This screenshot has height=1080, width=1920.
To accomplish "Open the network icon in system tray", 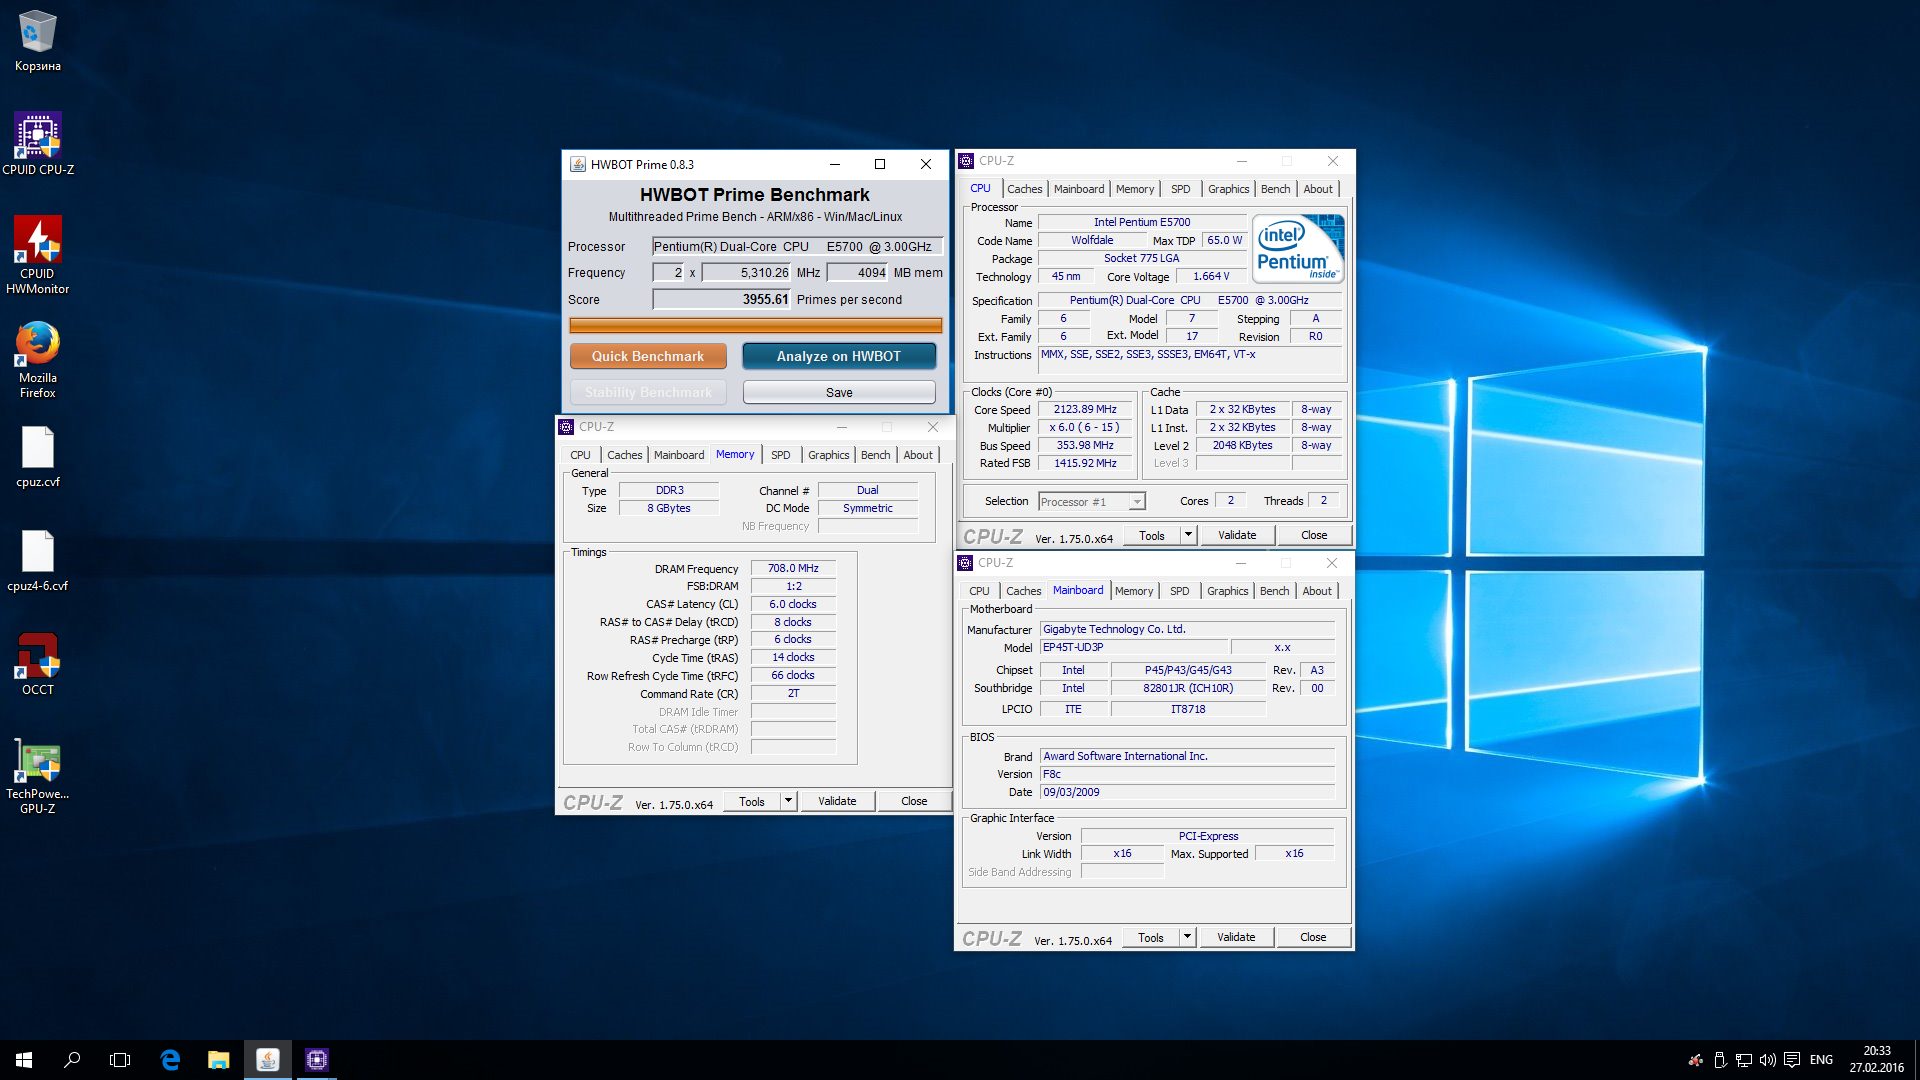I will (x=1743, y=1060).
